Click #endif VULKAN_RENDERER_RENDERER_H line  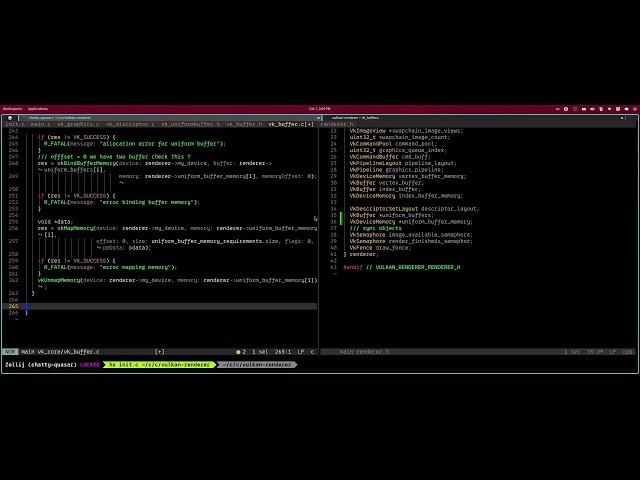[402, 267]
